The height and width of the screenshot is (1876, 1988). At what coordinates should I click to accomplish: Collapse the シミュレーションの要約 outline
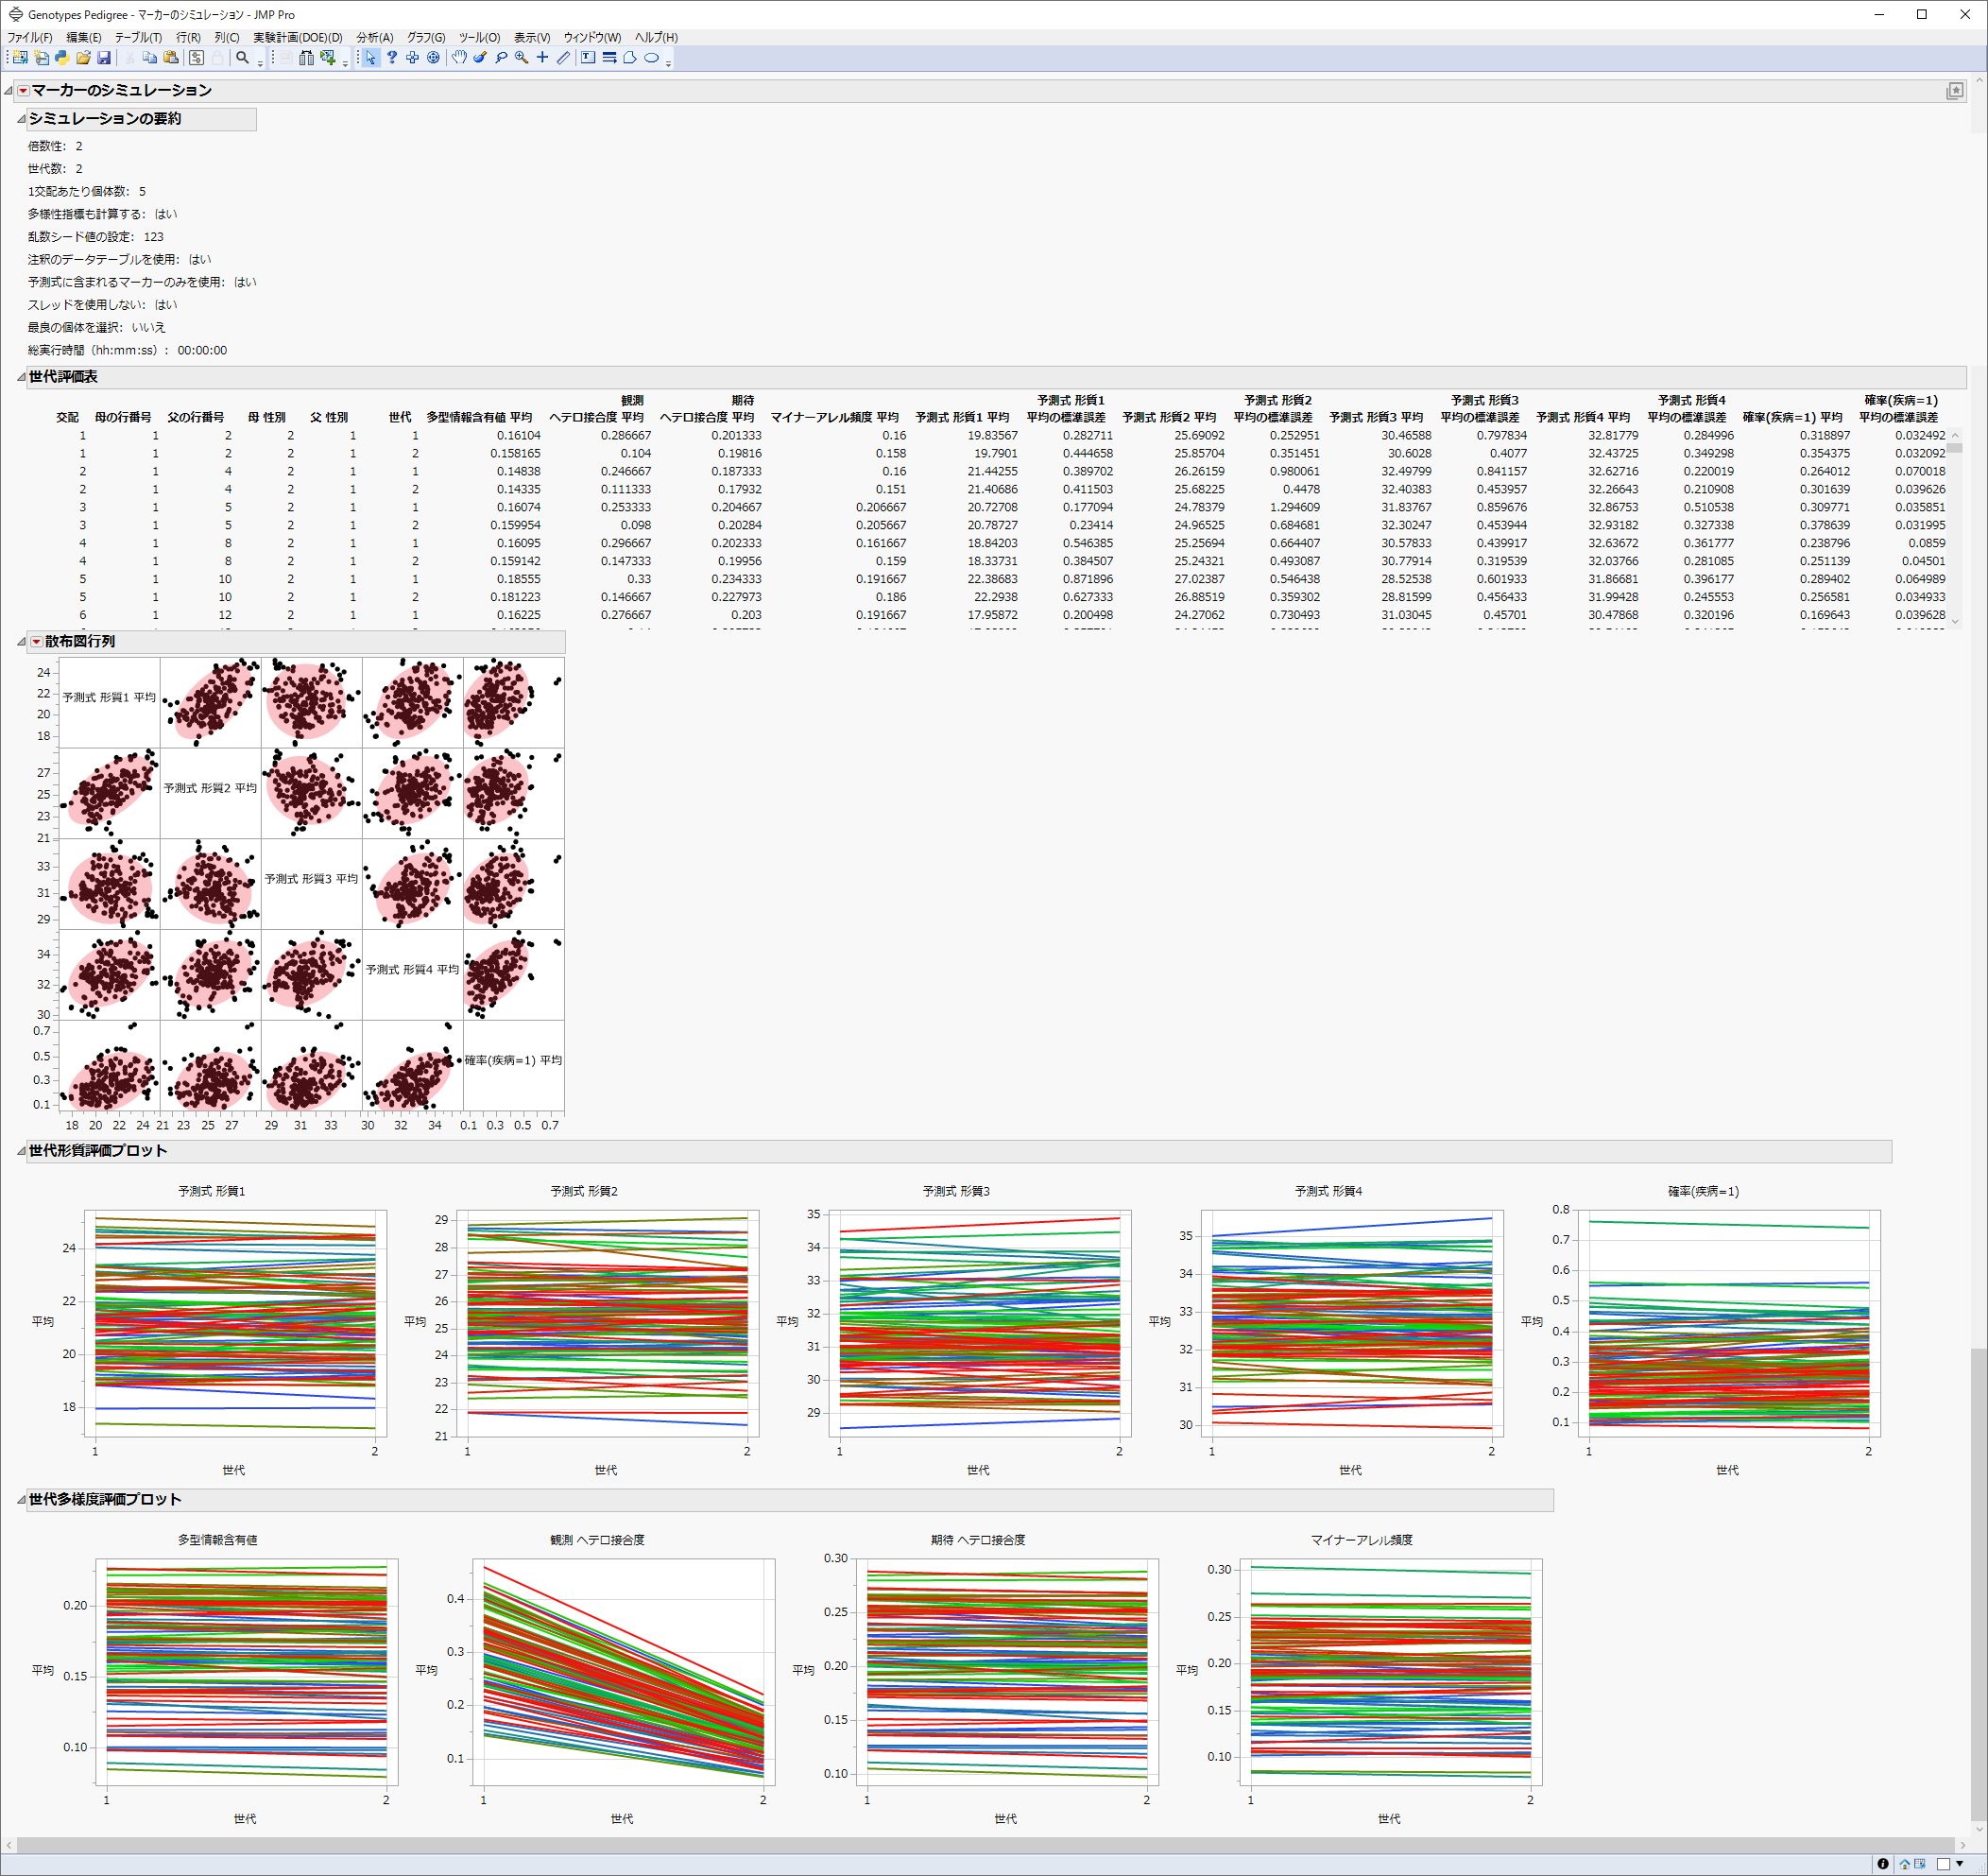click(x=21, y=119)
